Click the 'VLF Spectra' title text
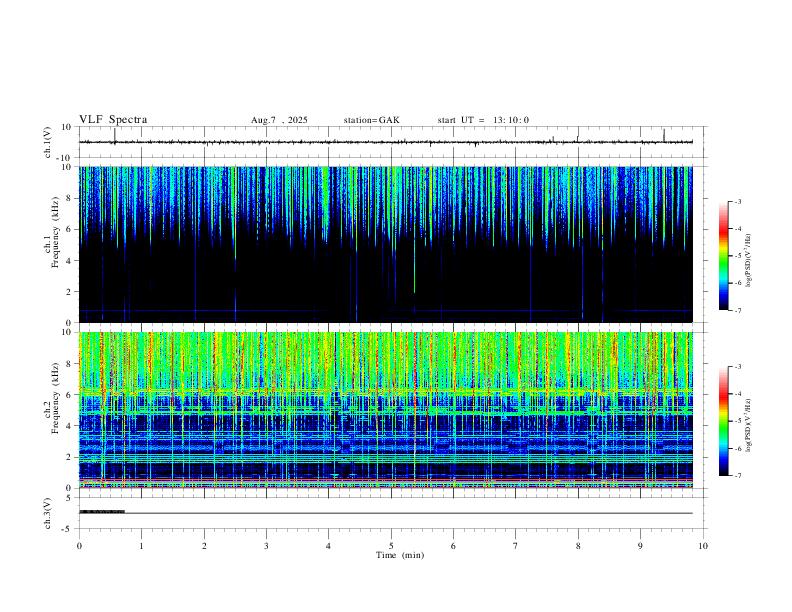Image resolution: width=792 pixels, height=612 pixels. (113, 120)
